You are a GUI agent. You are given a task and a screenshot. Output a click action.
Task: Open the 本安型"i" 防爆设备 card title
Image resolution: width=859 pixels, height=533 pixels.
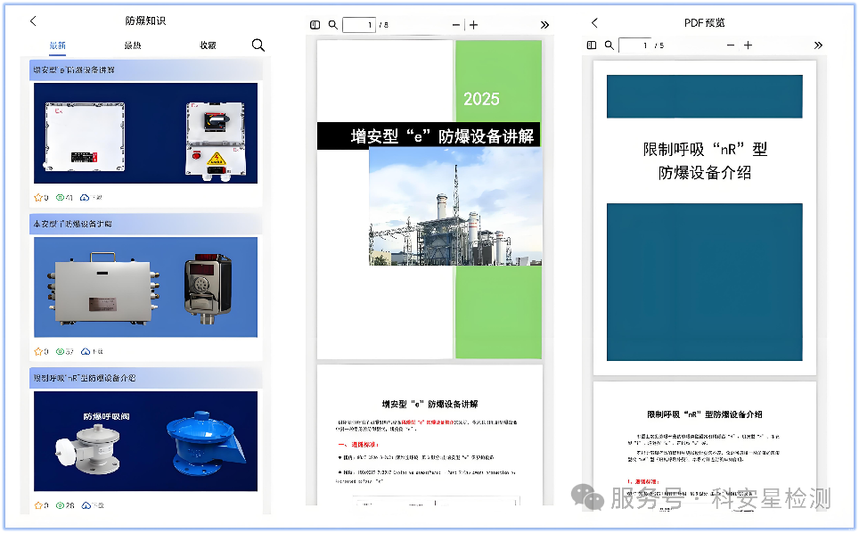(72, 224)
